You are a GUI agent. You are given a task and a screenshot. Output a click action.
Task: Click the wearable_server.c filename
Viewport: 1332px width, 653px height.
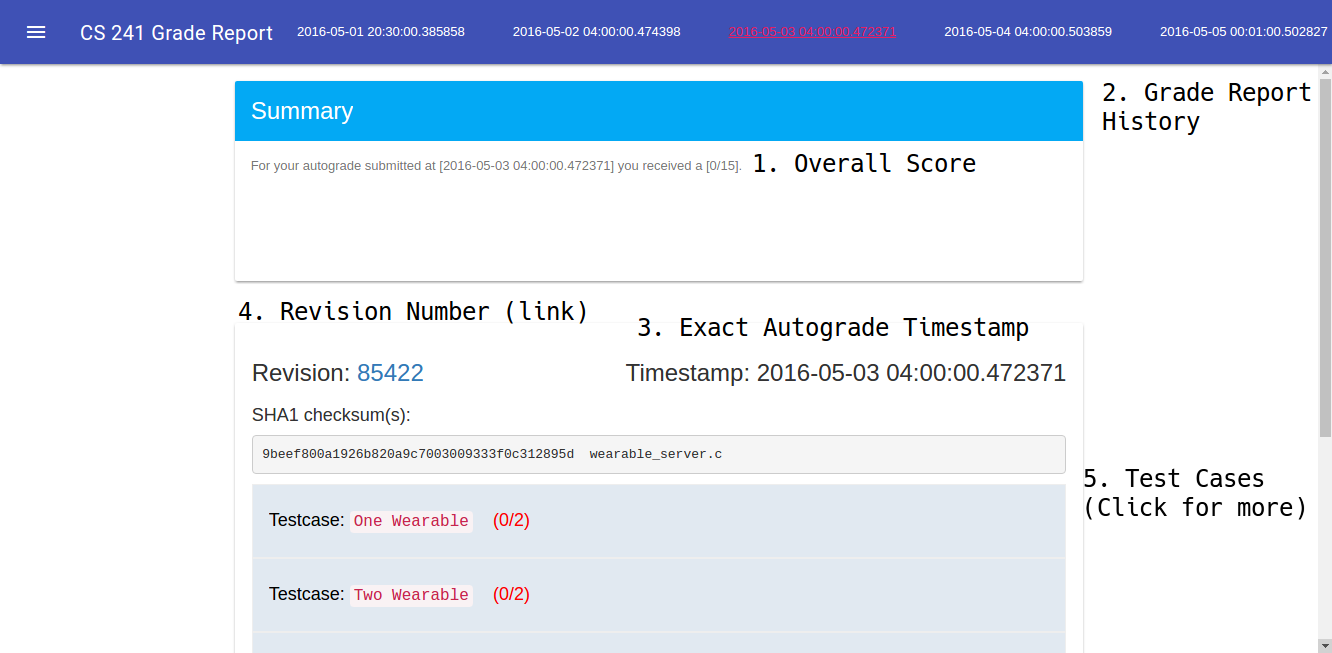655,454
